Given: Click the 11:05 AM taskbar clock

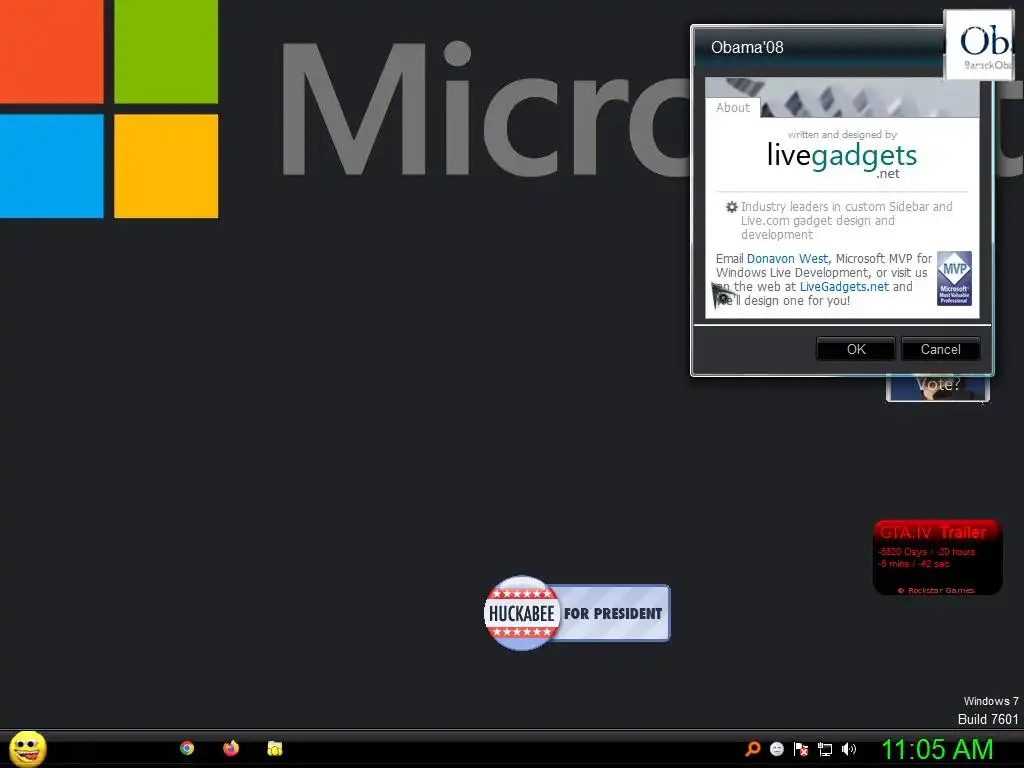Looking at the screenshot, I should pyautogui.click(x=937, y=749).
